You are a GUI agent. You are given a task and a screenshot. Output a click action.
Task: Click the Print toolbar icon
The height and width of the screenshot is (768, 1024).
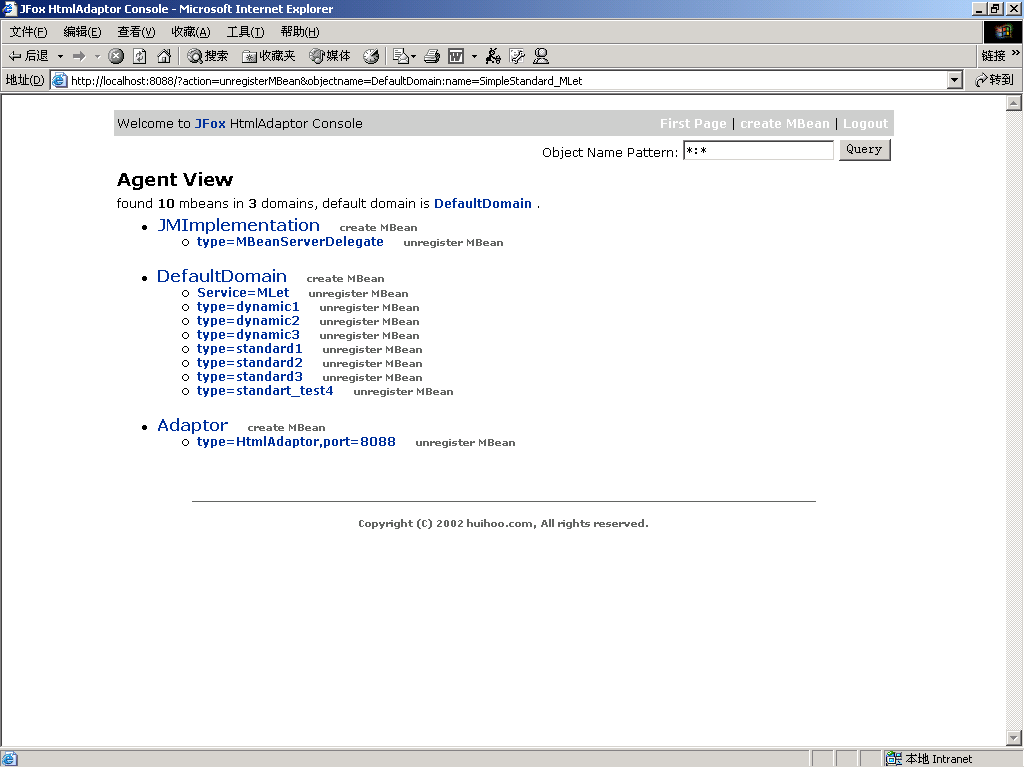[x=432, y=56]
